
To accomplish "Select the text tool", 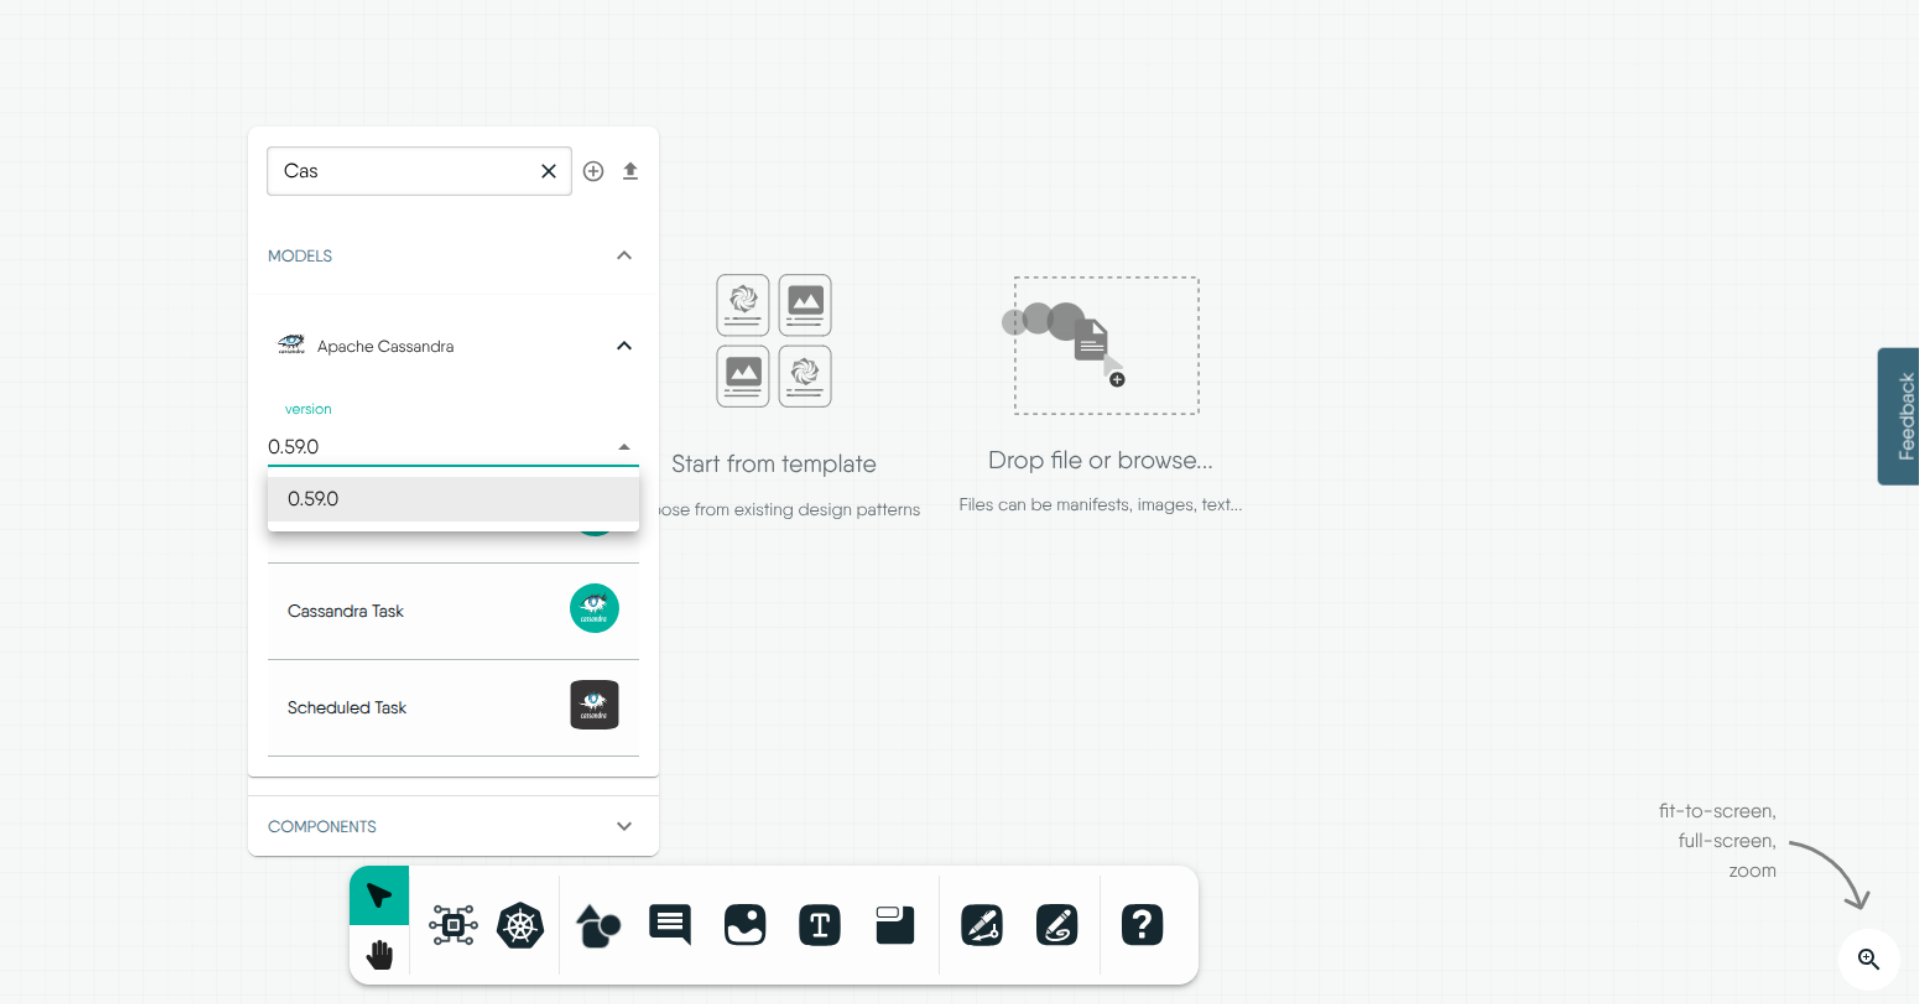I will coord(819,925).
